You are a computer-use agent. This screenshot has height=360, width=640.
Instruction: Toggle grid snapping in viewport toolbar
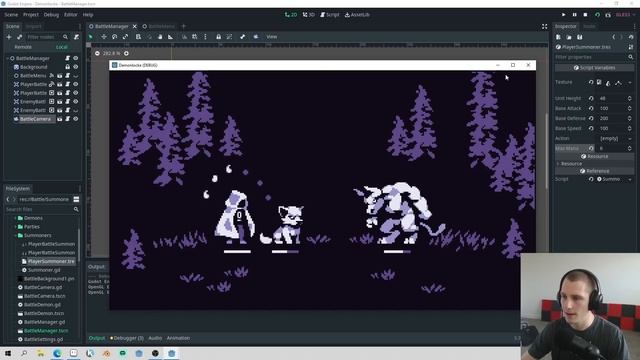click(x=195, y=37)
